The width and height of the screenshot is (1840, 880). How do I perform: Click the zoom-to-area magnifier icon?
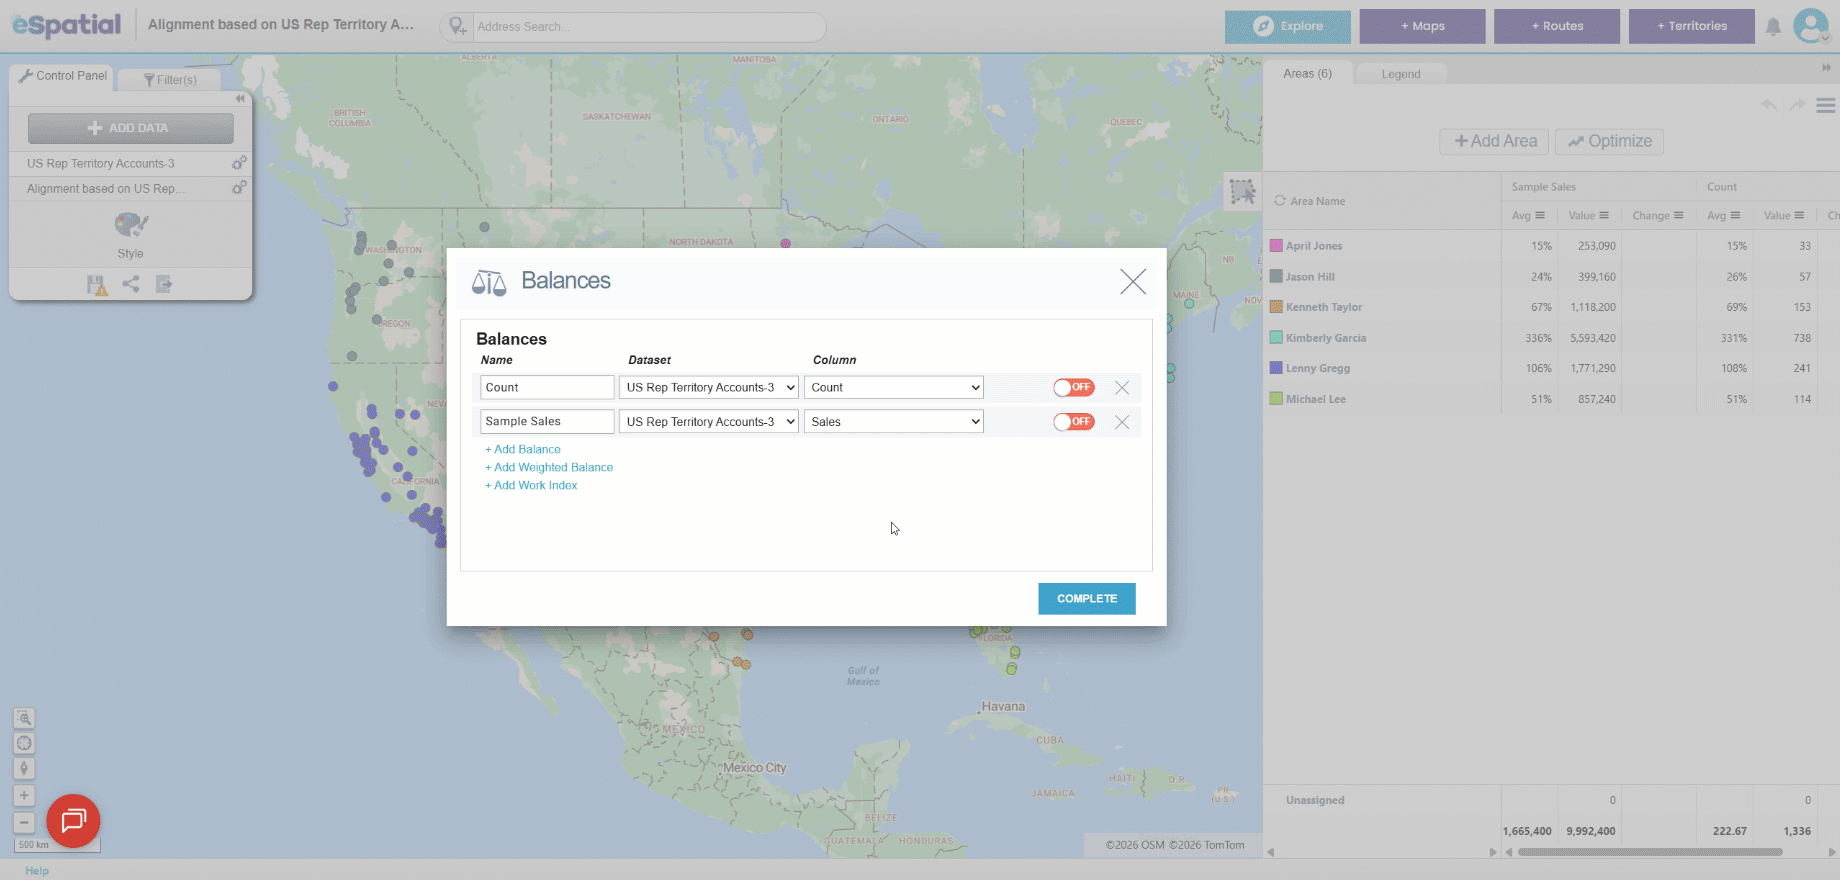(x=24, y=719)
